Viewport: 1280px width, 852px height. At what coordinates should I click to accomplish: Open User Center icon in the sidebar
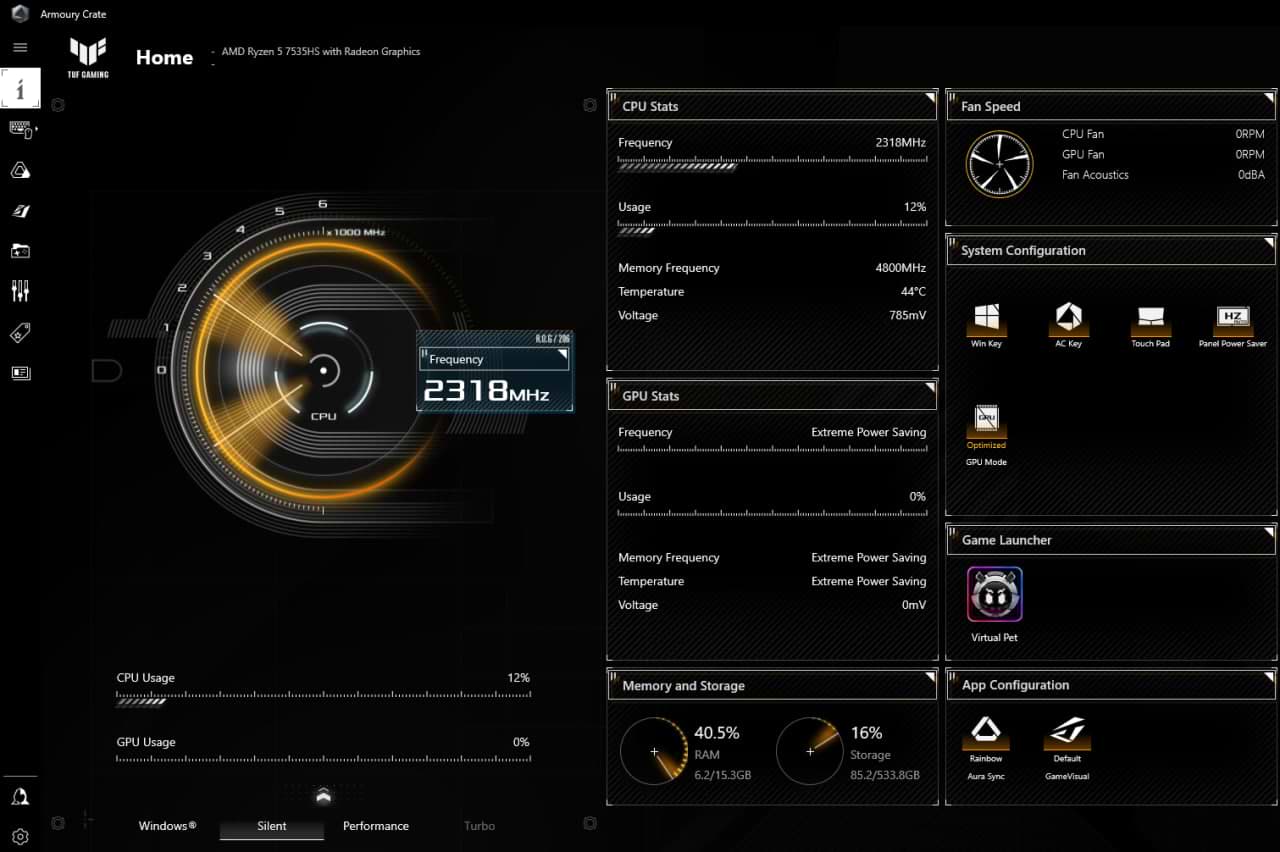(20, 796)
